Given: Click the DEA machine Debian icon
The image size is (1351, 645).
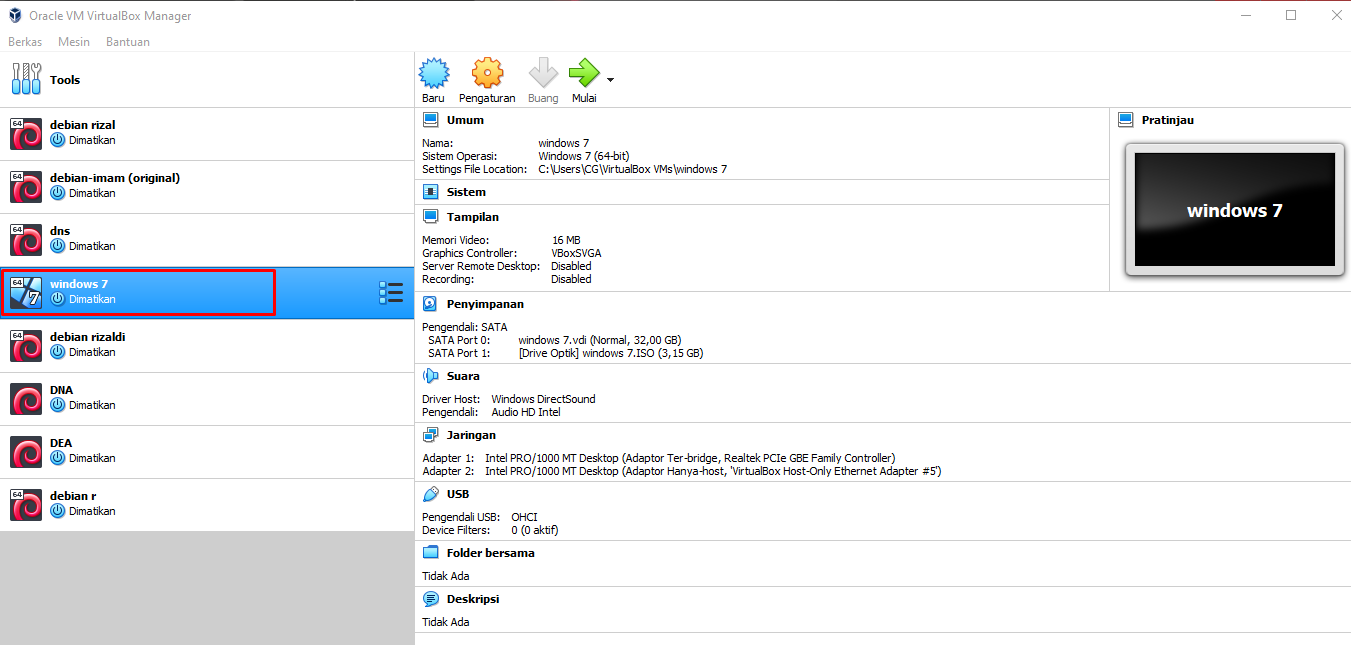Looking at the screenshot, I should (26, 452).
